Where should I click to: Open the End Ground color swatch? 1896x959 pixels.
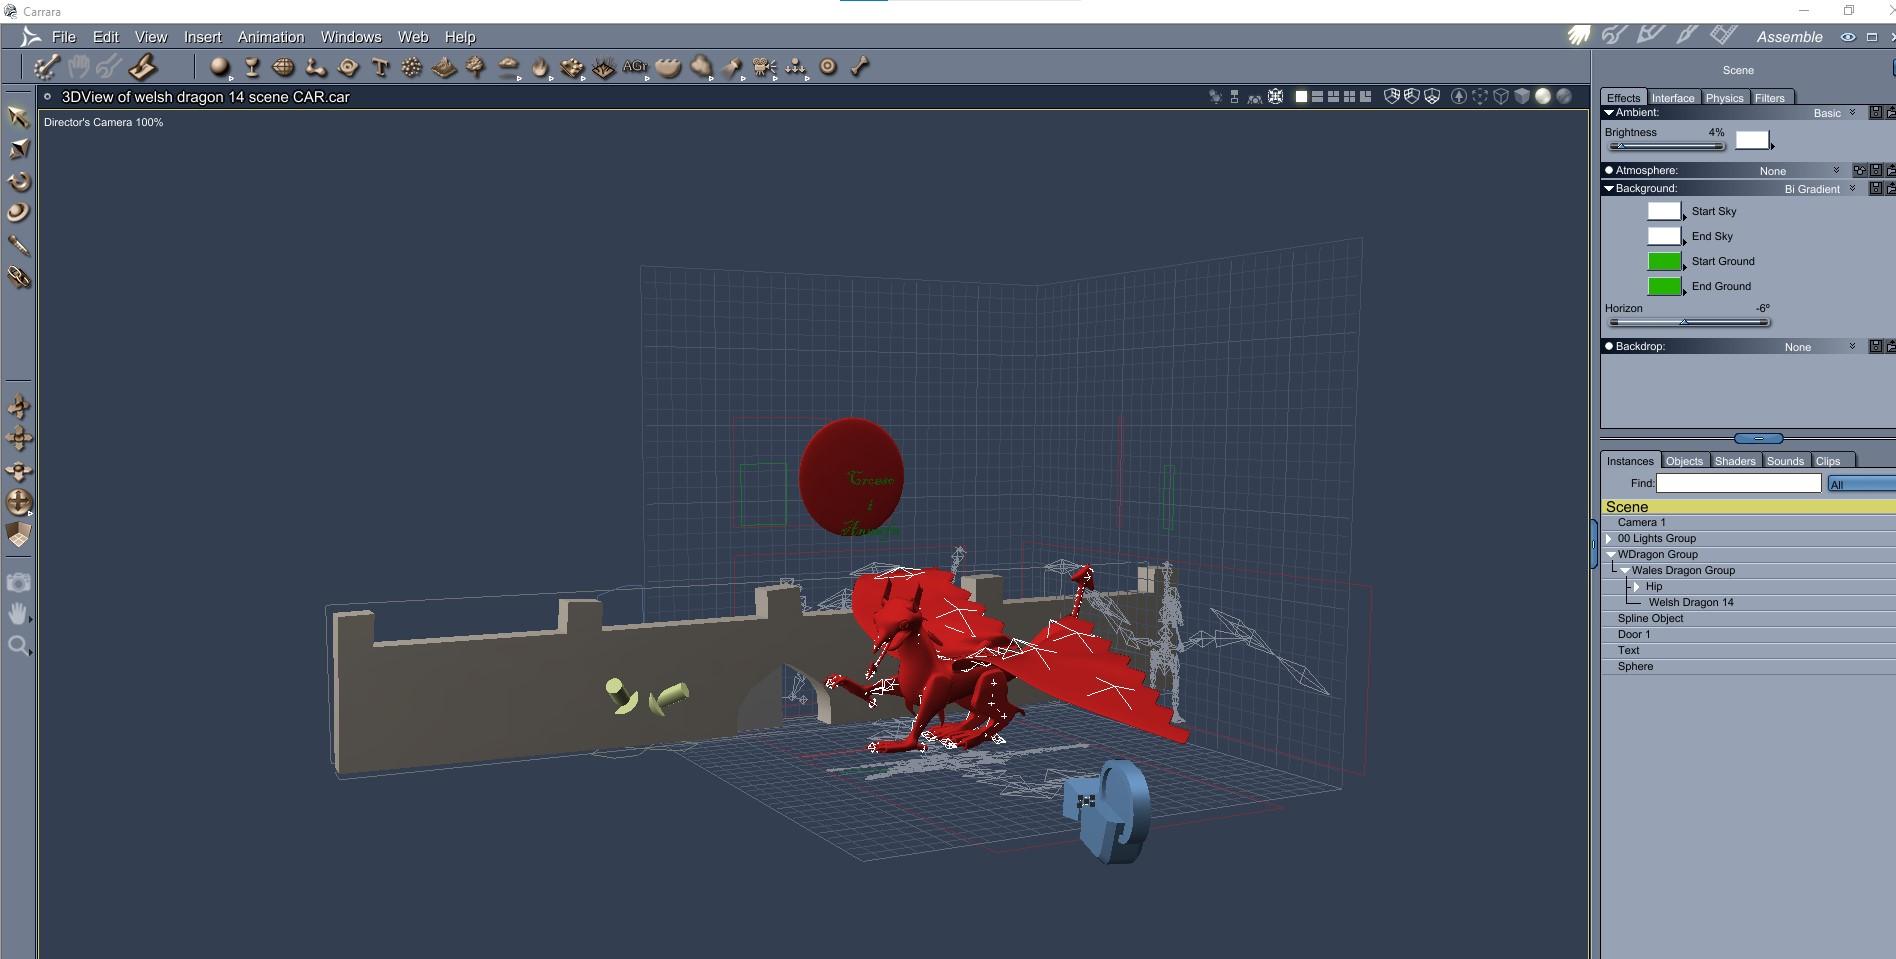point(1664,286)
